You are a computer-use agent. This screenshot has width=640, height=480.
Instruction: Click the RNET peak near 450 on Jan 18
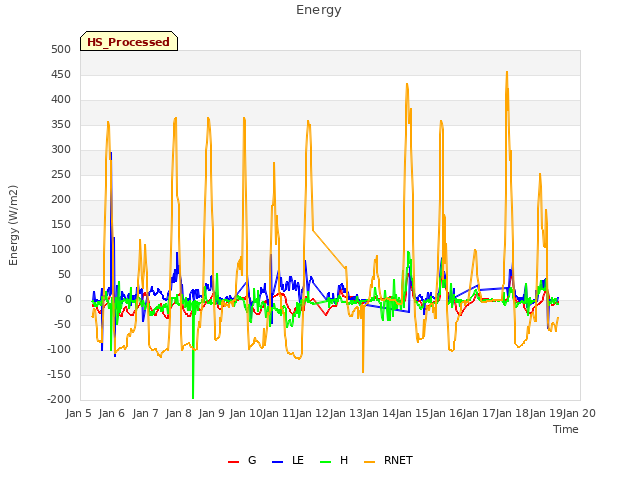507,73
